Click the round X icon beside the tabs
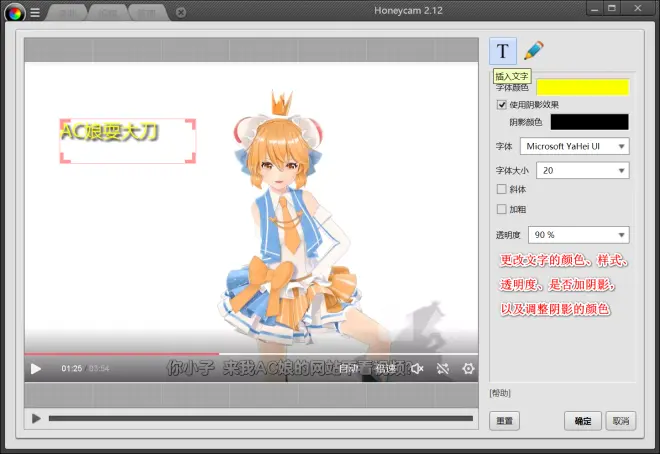This screenshot has width=660, height=454. [181, 13]
